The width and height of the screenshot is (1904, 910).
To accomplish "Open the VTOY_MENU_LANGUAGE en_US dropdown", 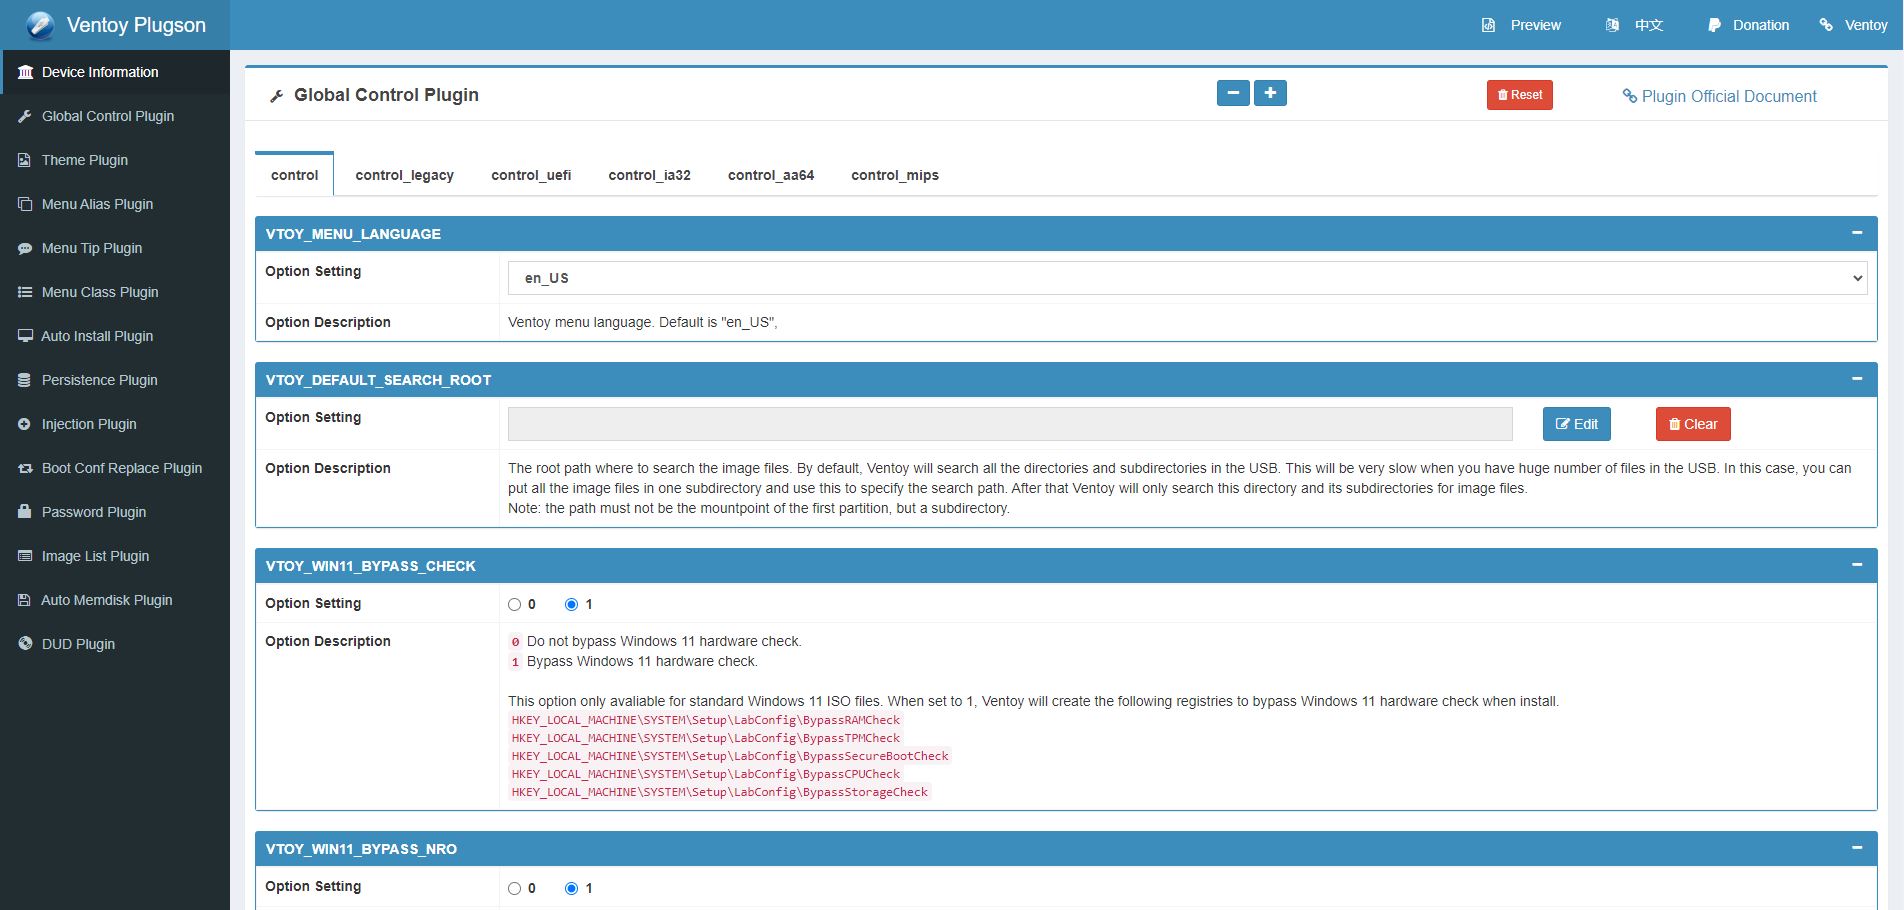I will pyautogui.click(x=1187, y=278).
